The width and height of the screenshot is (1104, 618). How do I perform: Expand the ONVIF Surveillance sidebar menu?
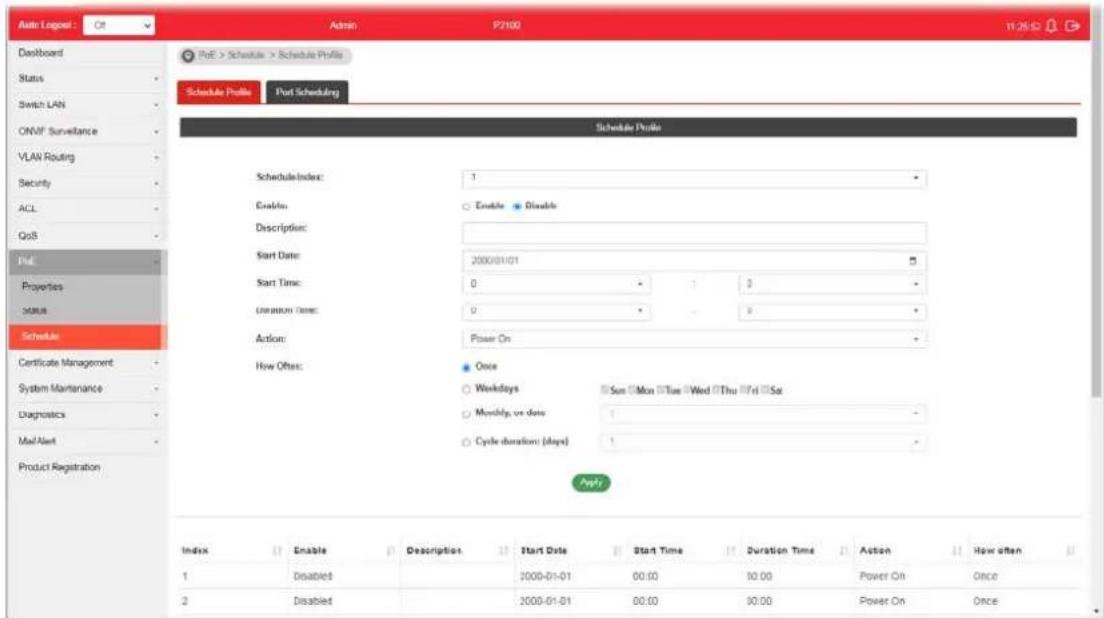88,131
